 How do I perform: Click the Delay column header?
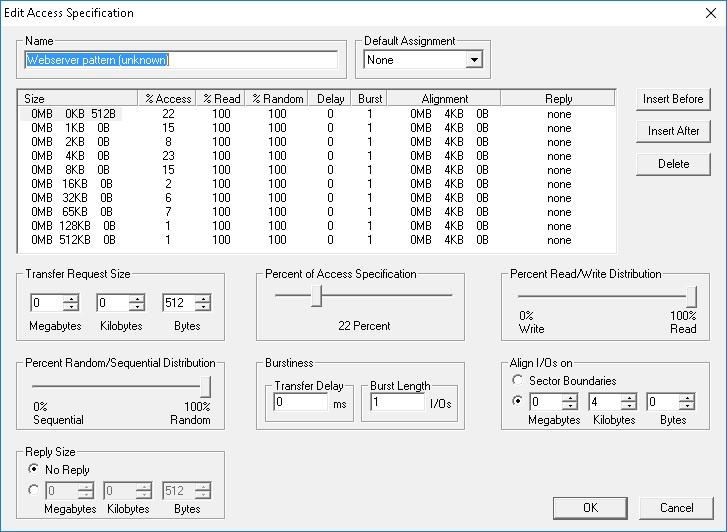tap(330, 99)
